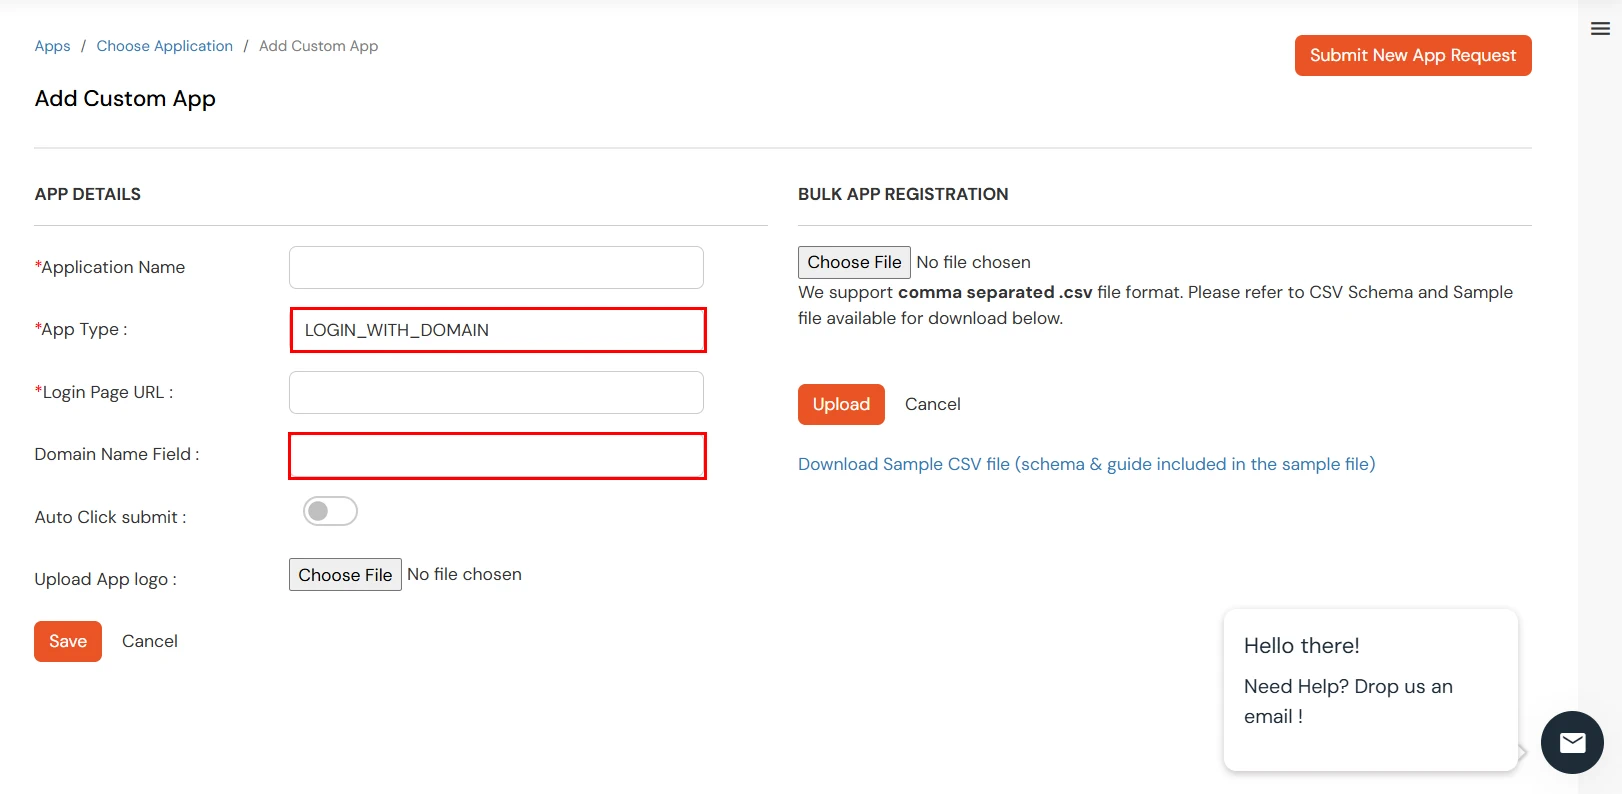The image size is (1622, 794).
Task: Click the Add Custom App breadcrumb text
Action: point(319,46)
